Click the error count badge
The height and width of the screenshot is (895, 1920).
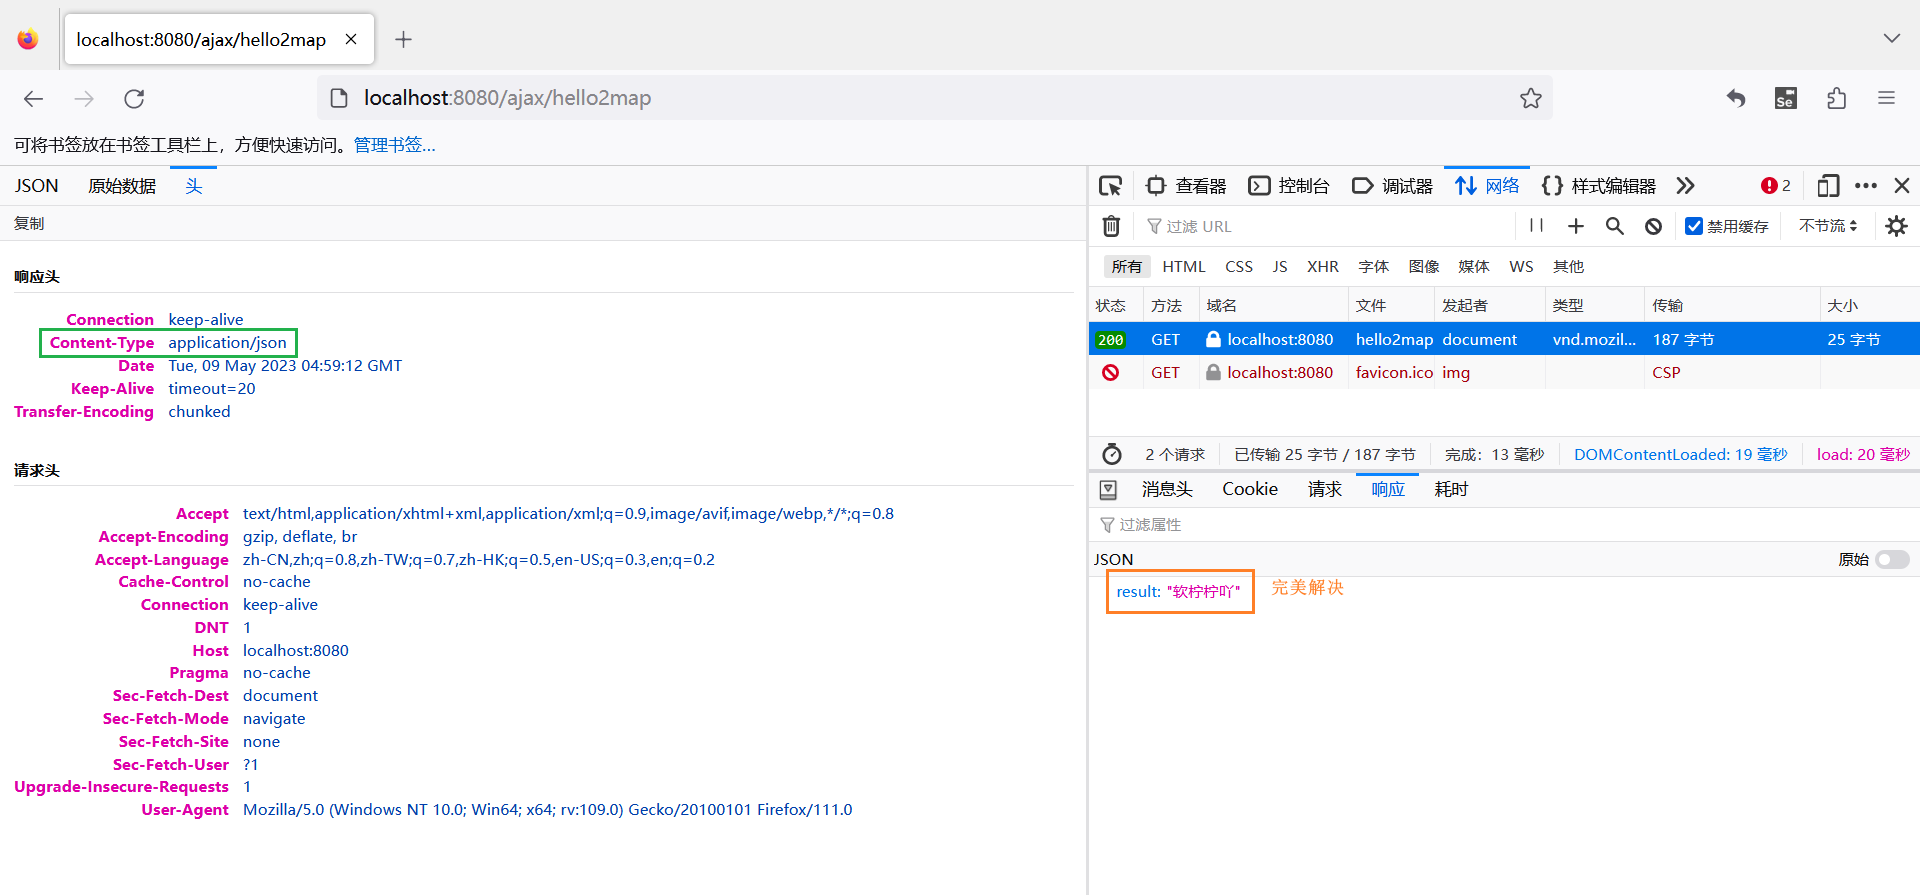(1776, 186)
